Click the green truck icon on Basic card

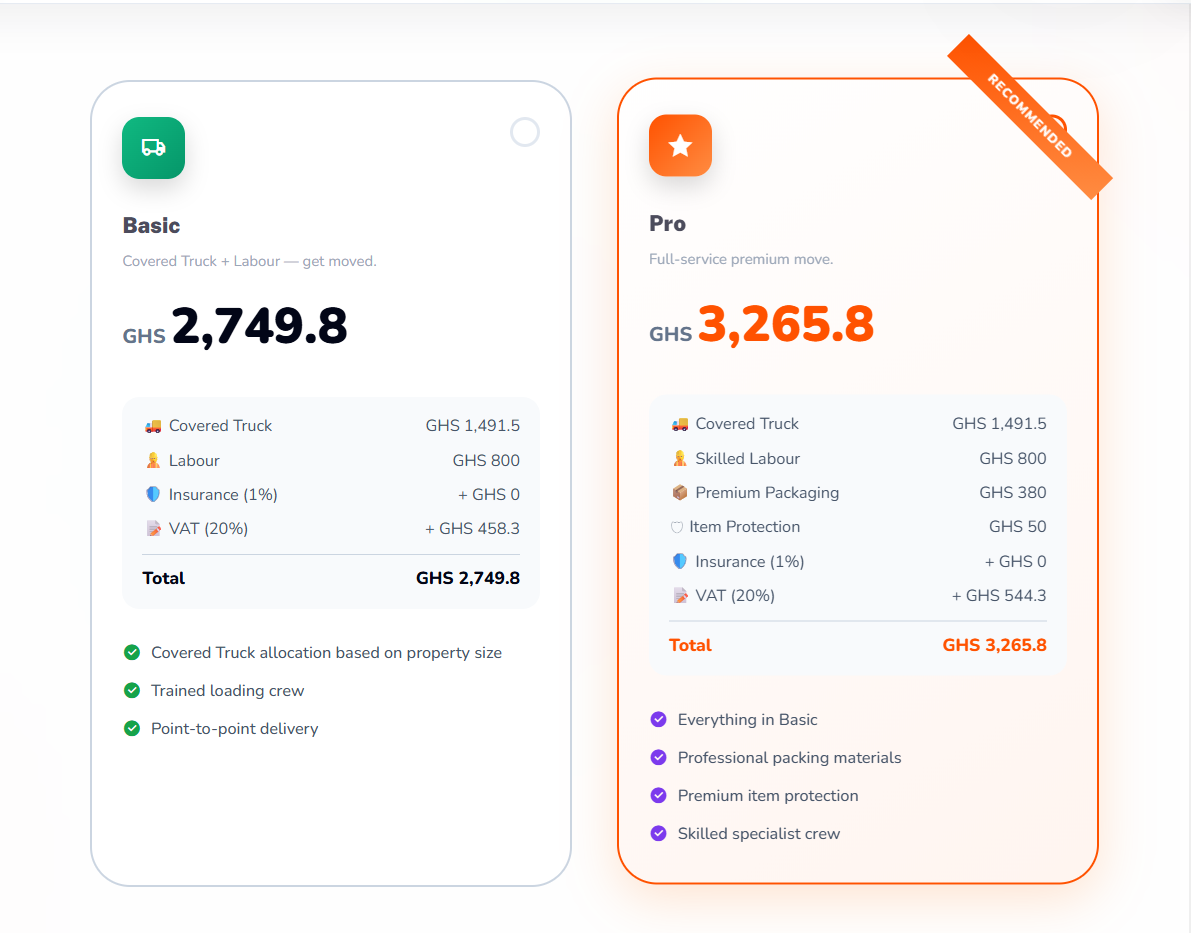pos(153,147)
